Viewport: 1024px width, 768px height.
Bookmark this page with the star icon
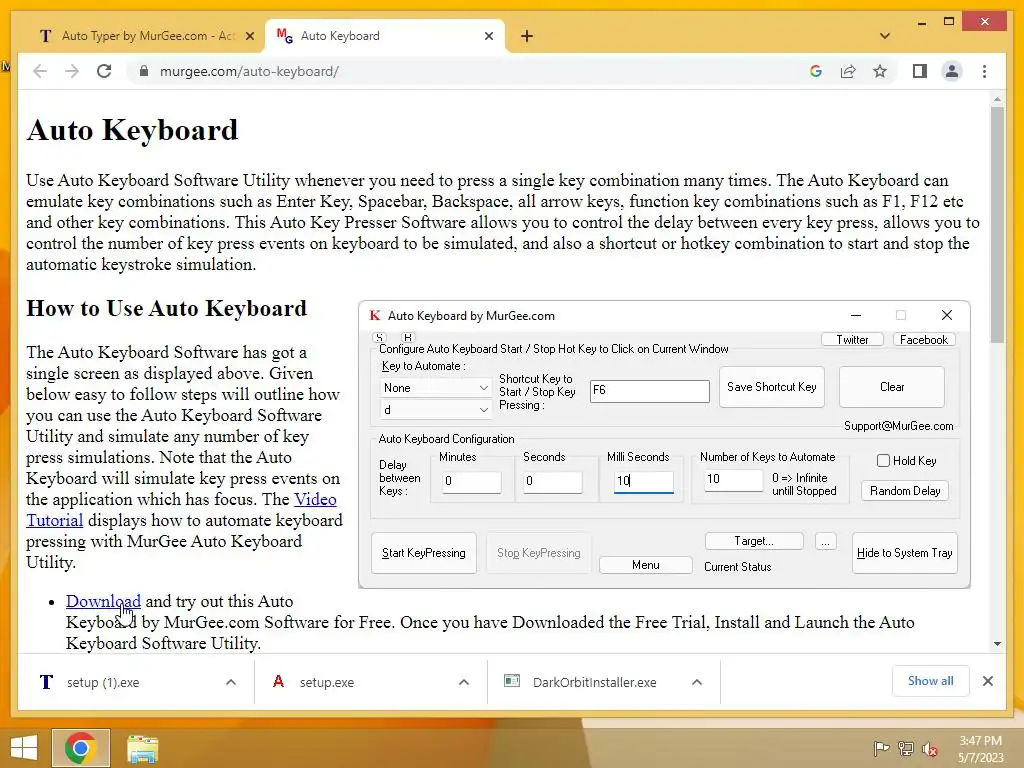click(880, 71)
